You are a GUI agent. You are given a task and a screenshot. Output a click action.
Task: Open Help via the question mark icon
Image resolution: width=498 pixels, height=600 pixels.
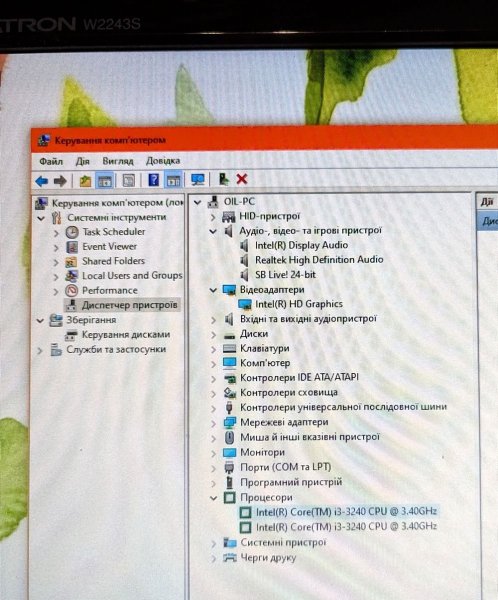pyautogui.click(x=153, y=179)
